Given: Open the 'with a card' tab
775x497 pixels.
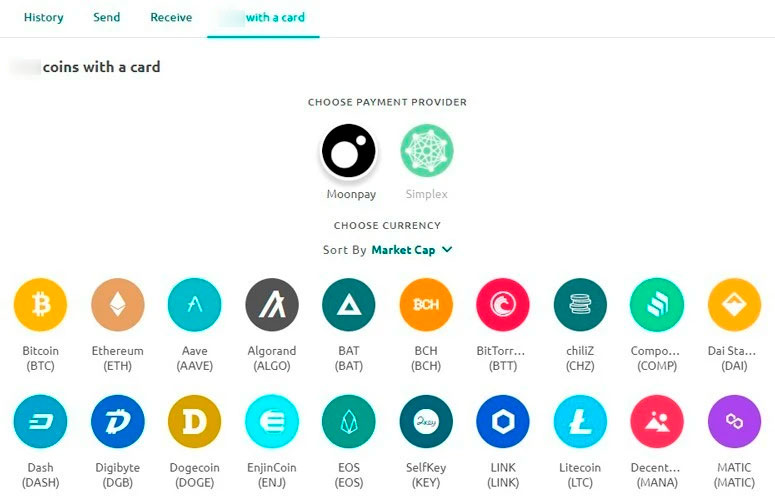Looking at the screenshot, I should [x=263, y=17].
